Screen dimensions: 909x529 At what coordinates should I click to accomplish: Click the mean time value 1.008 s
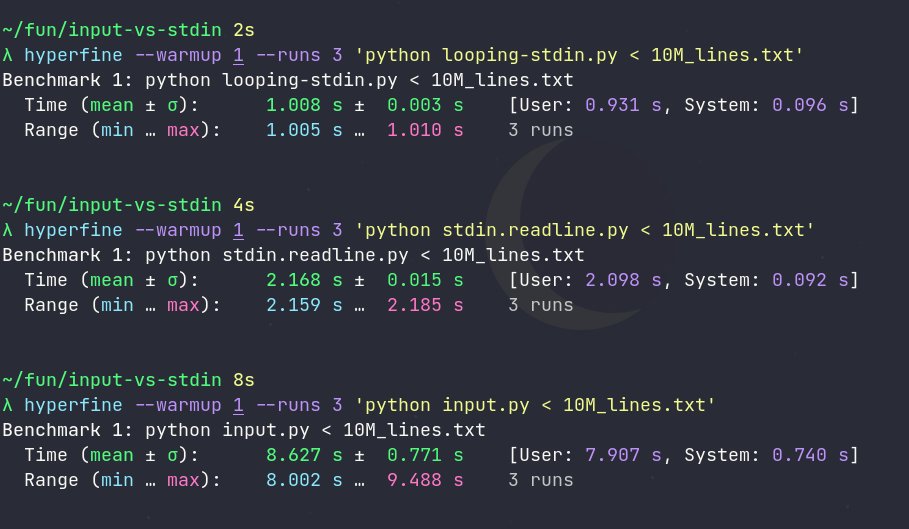coord(304,105)
